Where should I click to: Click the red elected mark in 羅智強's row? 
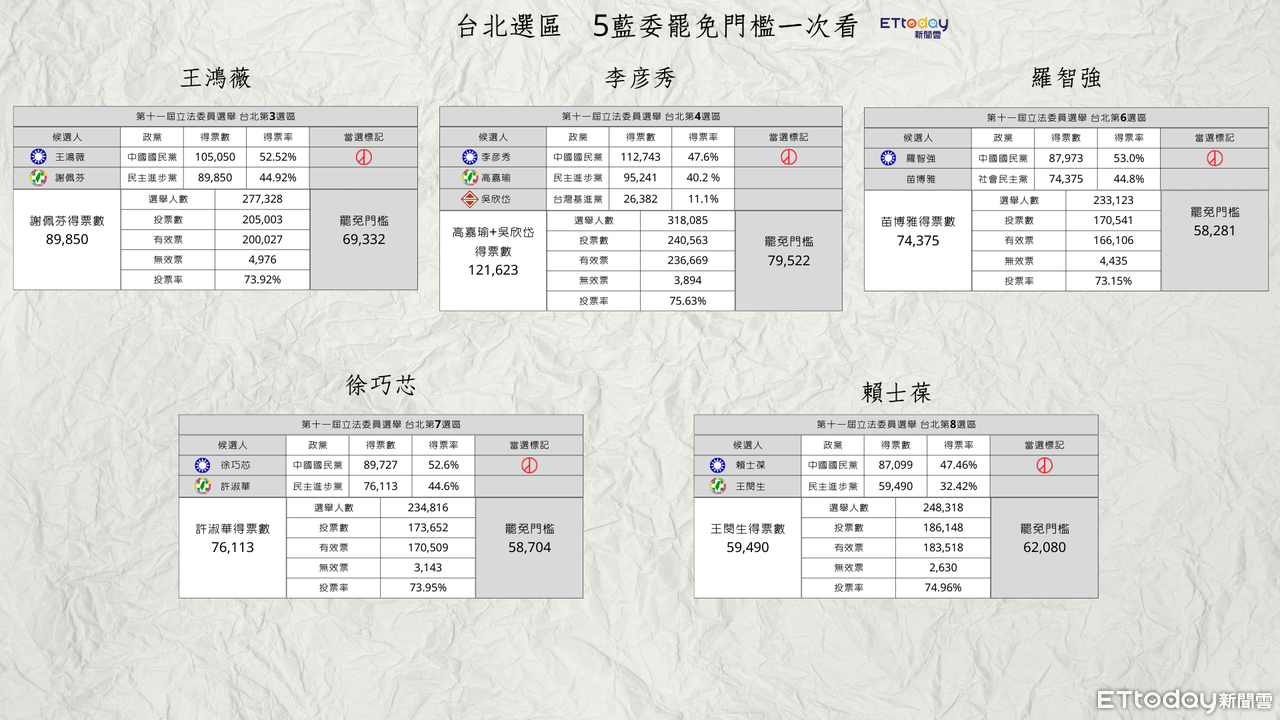[x=1215, y=157]
